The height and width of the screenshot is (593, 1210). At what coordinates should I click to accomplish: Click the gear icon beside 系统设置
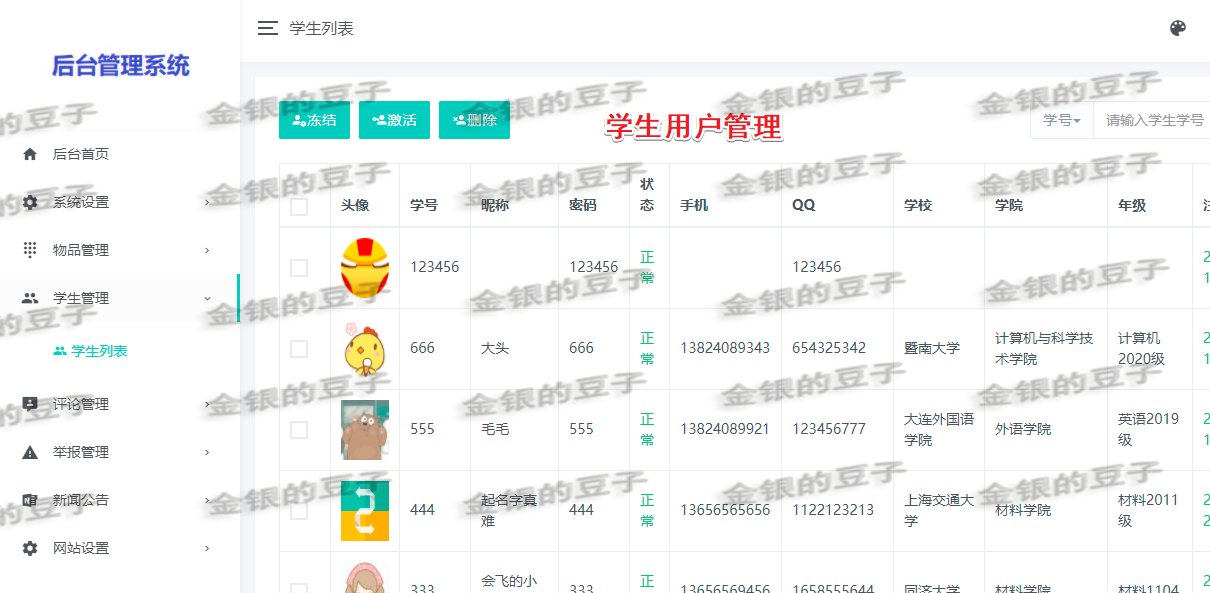pyautogui.click(x=30, y=202)
